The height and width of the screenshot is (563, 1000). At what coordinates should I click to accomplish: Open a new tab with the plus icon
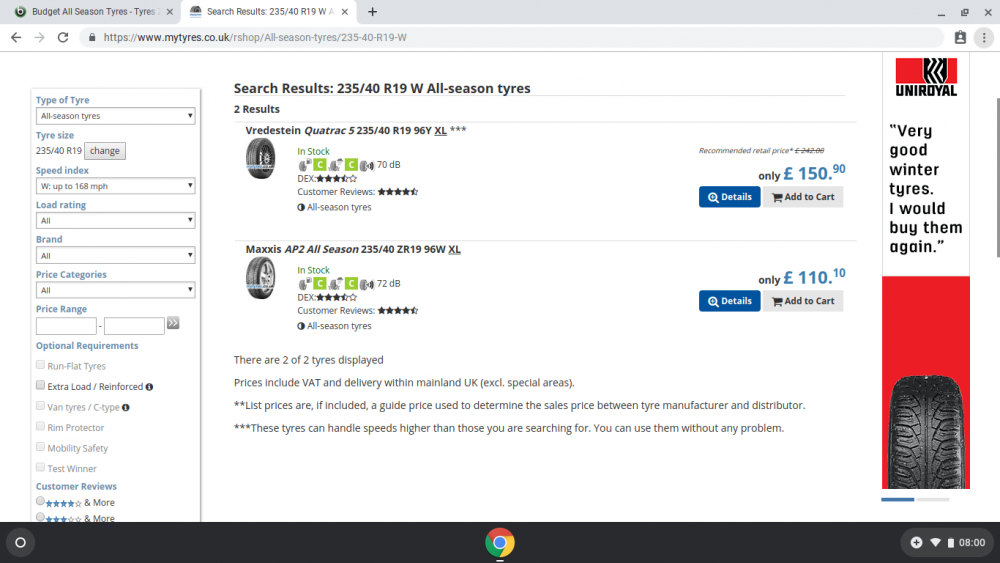coord(372,11)
